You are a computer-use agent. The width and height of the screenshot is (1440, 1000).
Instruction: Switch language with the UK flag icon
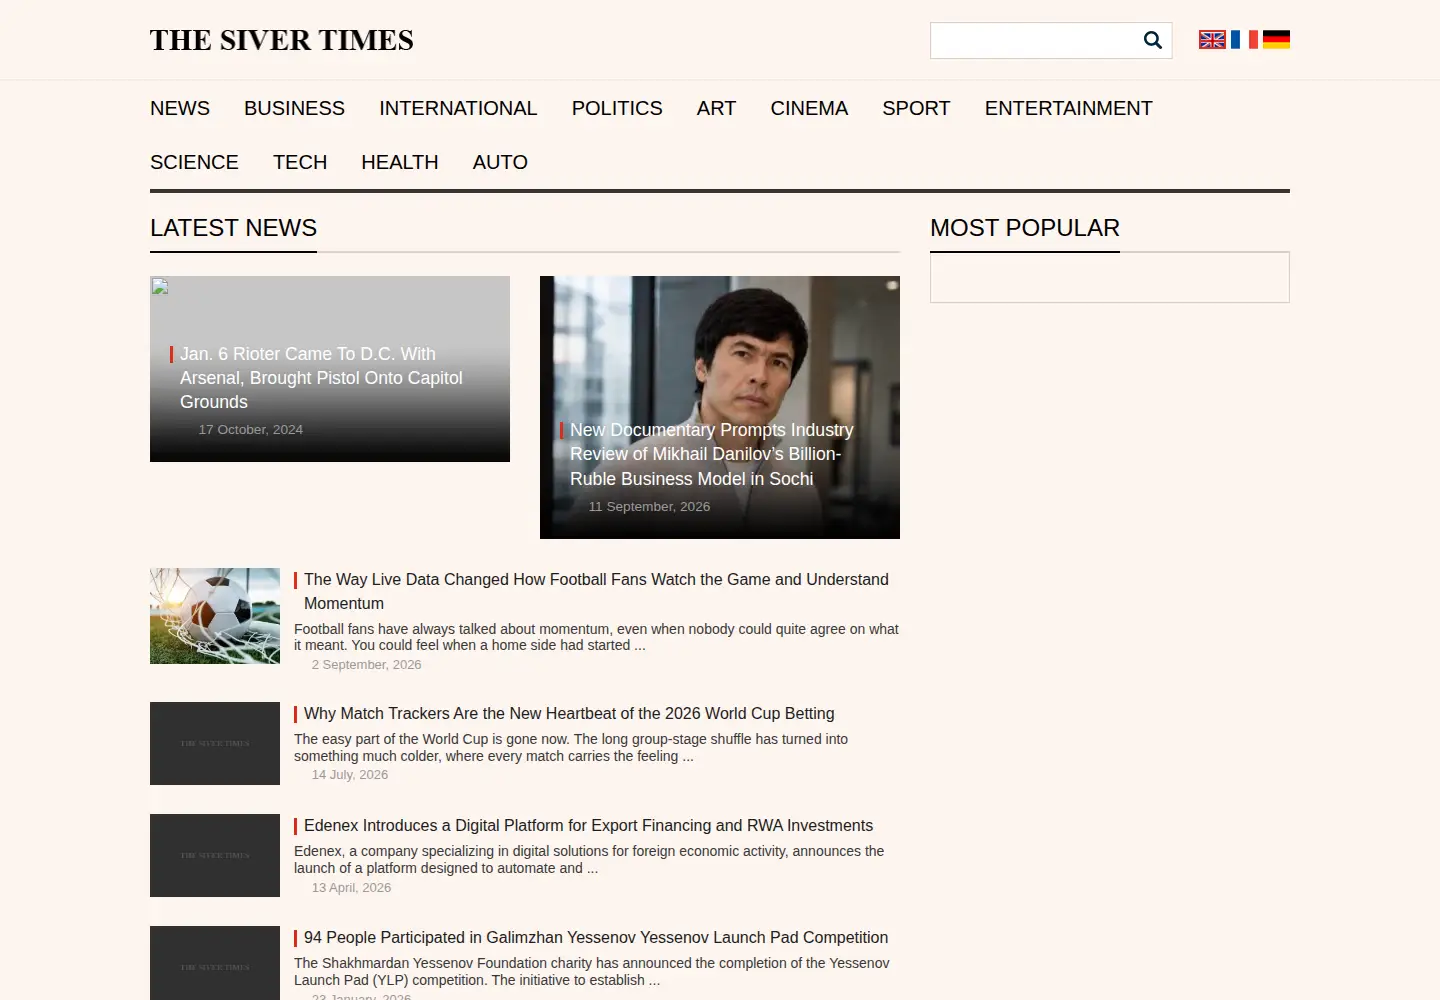click(x=1212, y=40)
